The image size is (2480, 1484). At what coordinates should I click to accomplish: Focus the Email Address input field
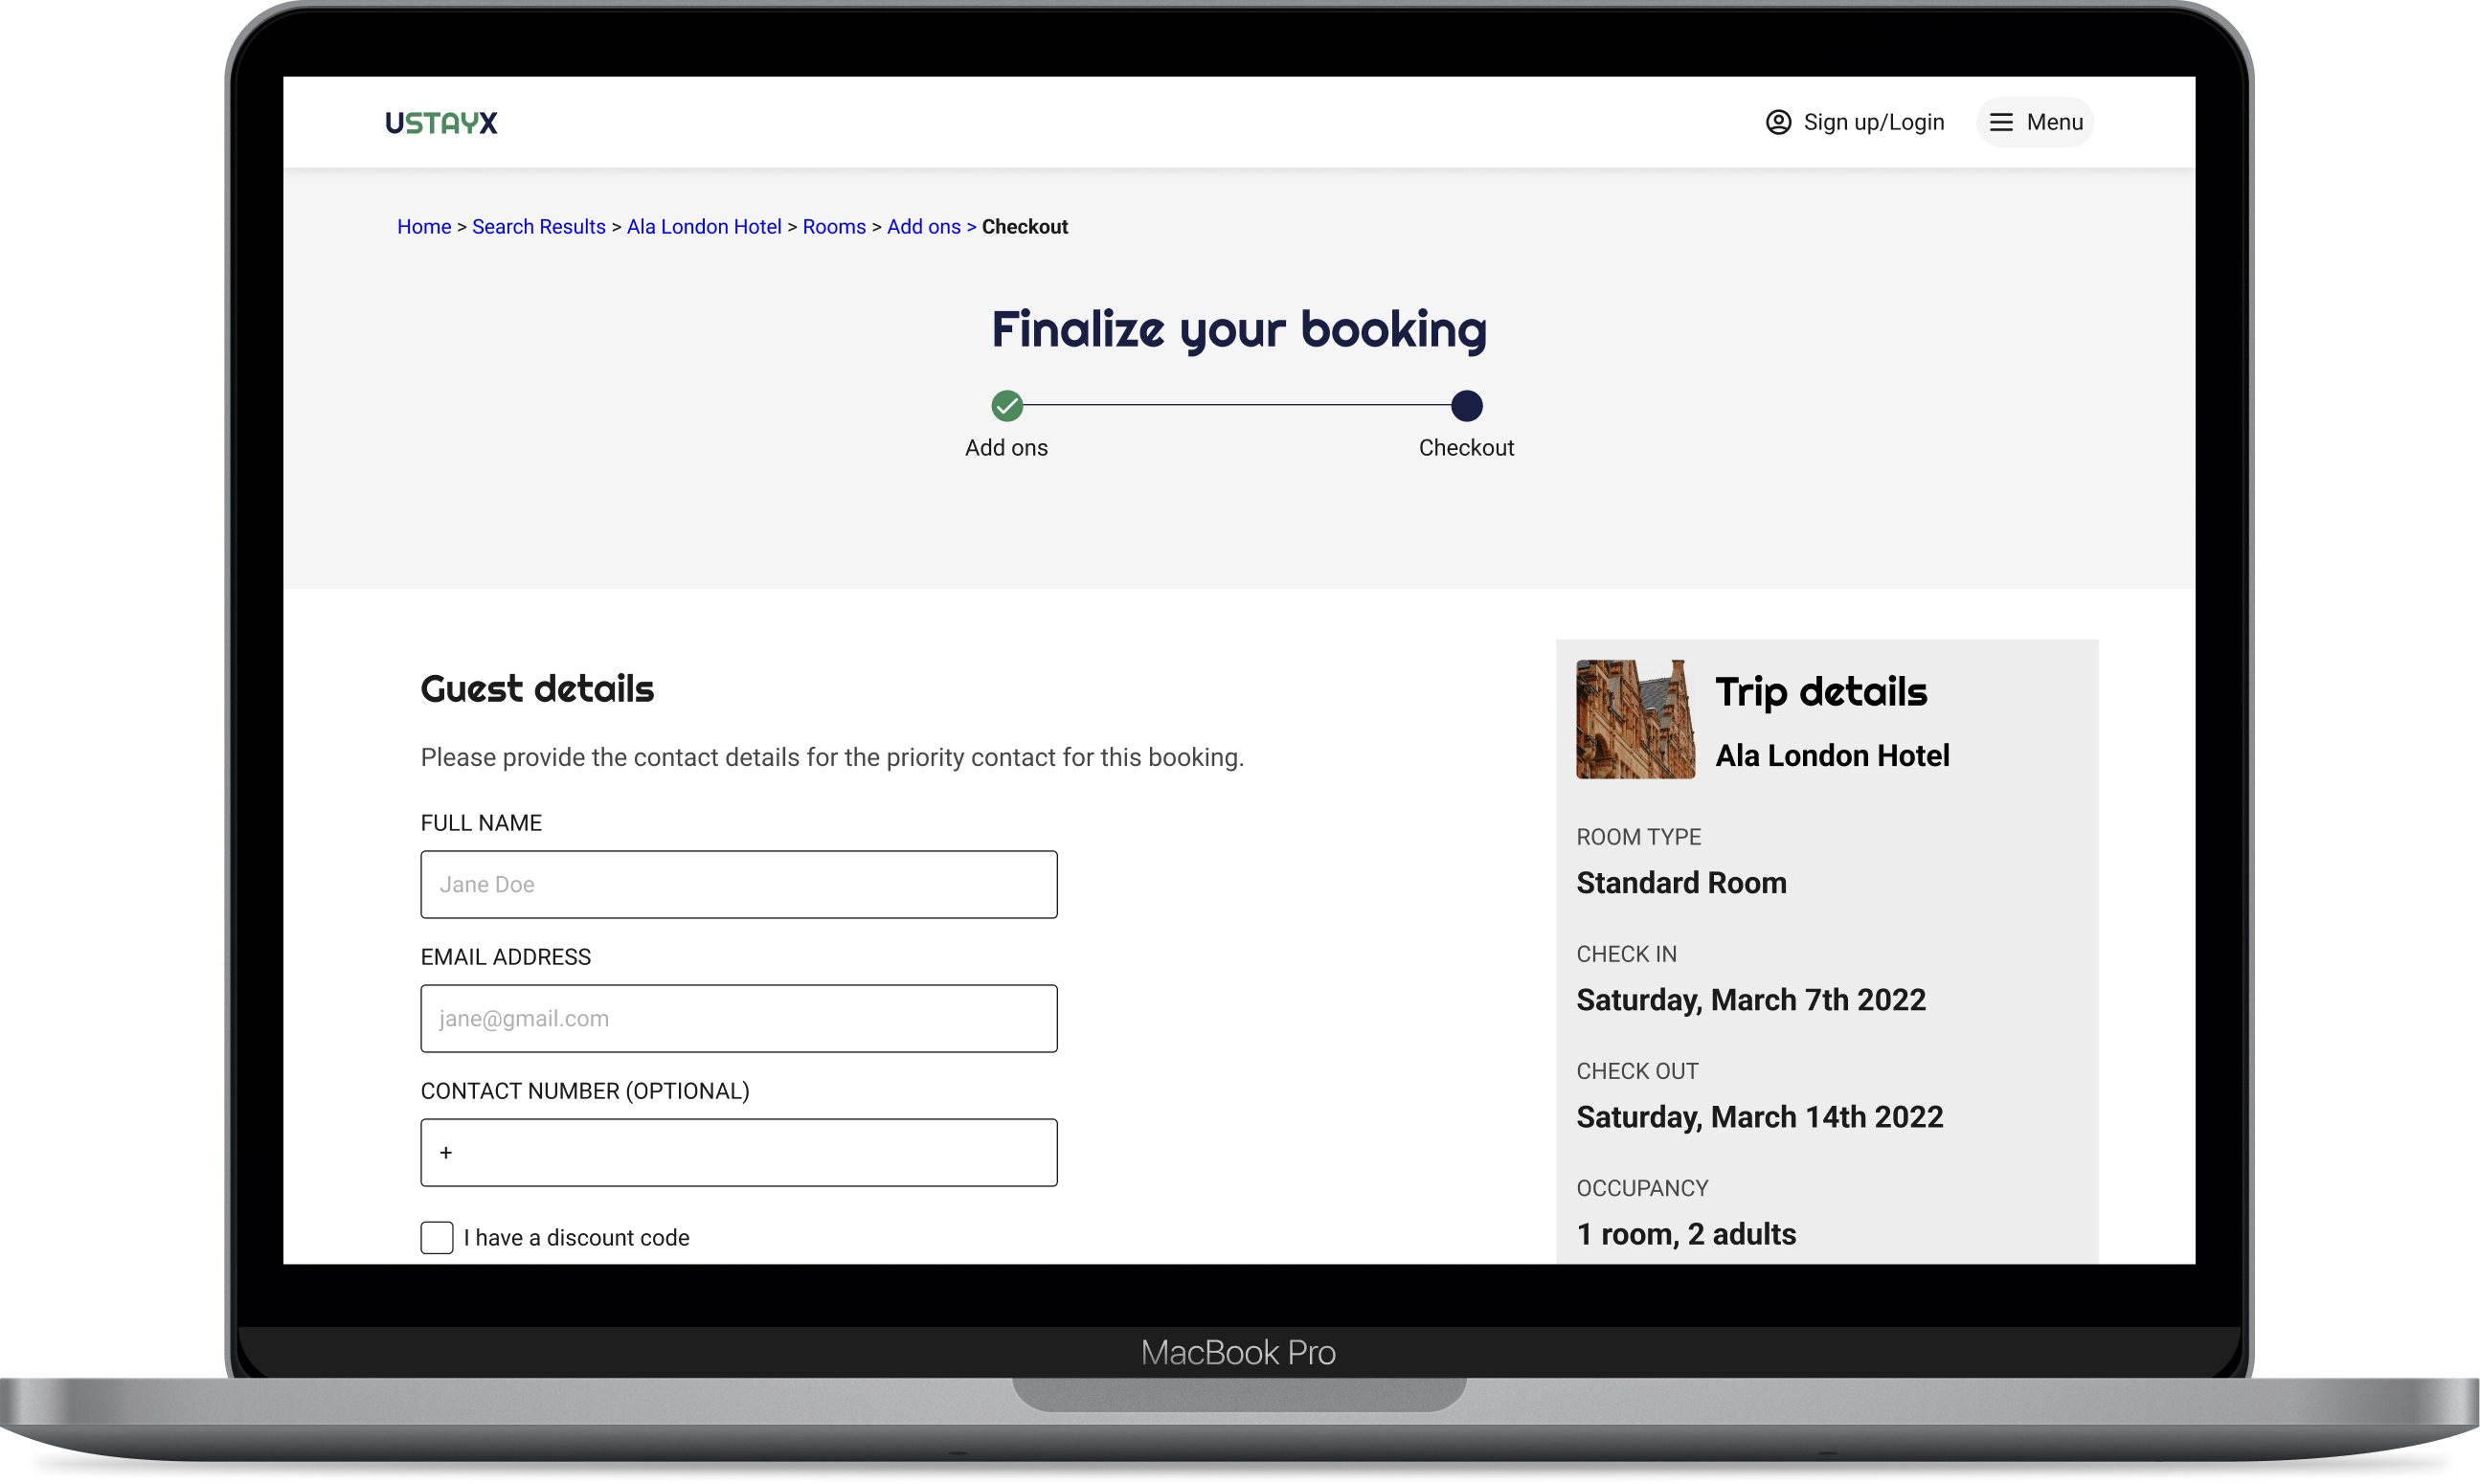coord(739,1018)
